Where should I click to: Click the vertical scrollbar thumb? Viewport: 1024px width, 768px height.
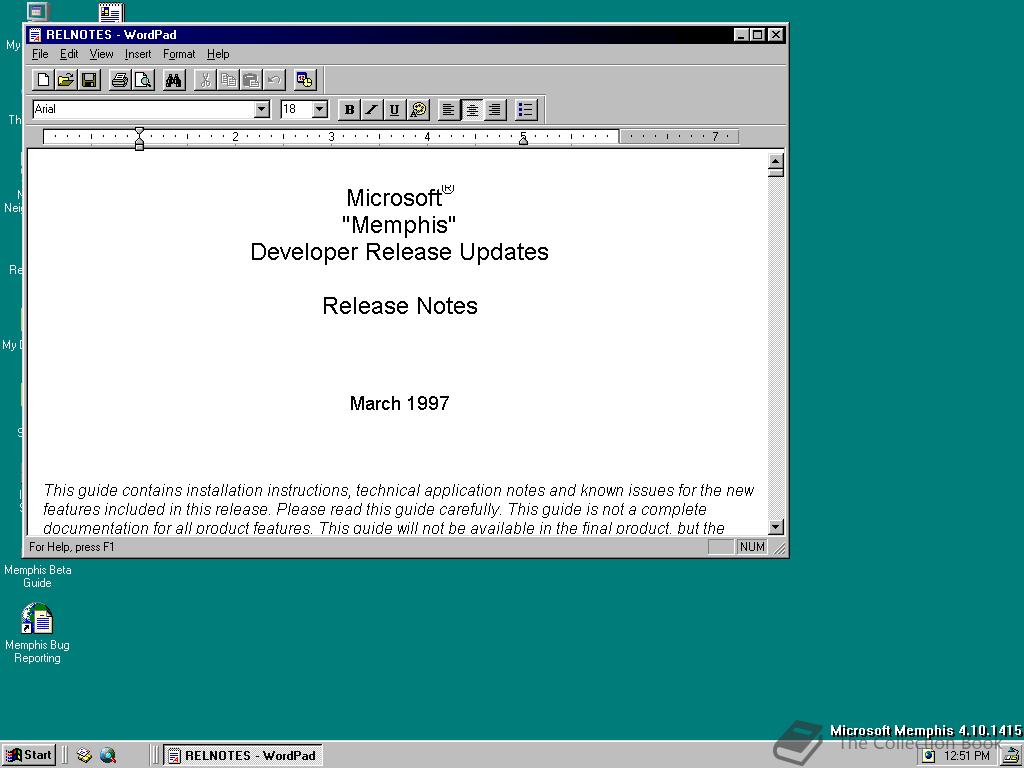click(776, 172)
